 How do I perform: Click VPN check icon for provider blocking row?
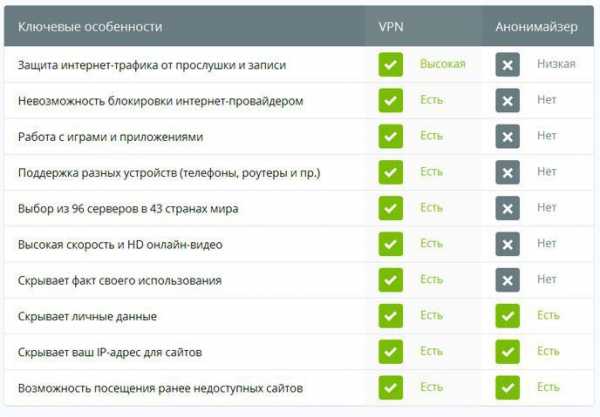[x=391, y=101]
